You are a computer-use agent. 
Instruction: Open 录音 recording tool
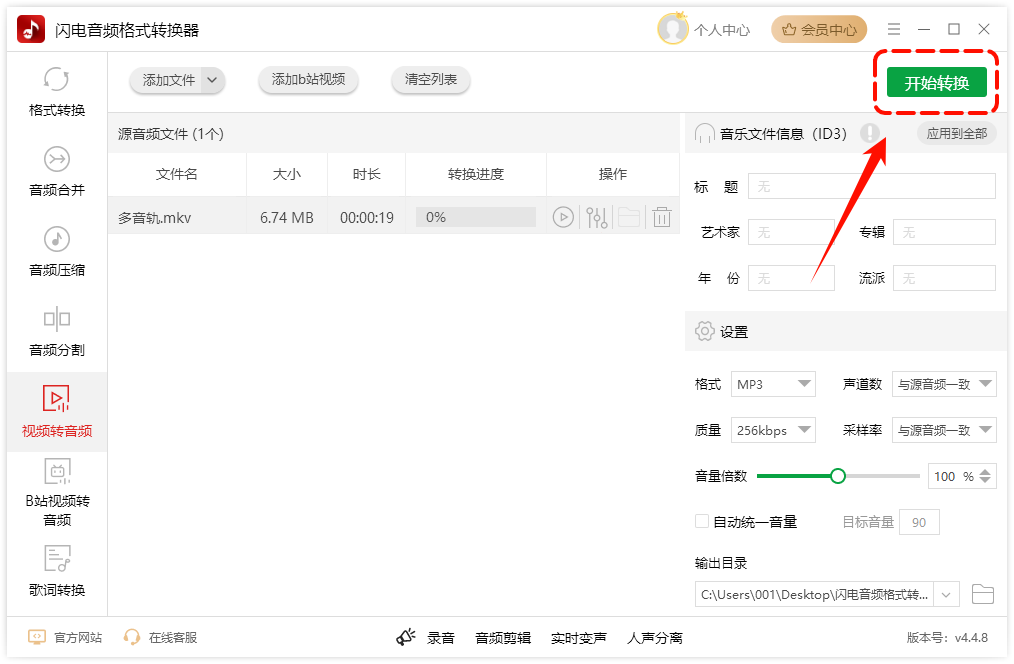[x=440, y=638]
